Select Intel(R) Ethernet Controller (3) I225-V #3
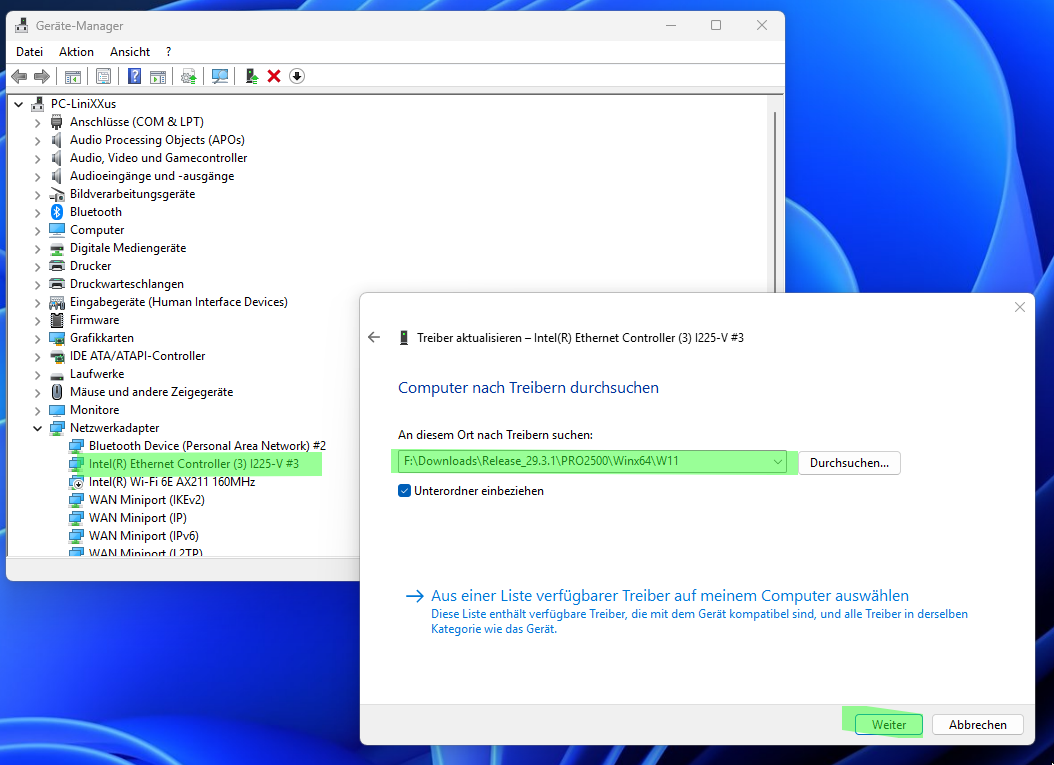The height and width of the screenshot is (765, 1054). pos(194,464)
